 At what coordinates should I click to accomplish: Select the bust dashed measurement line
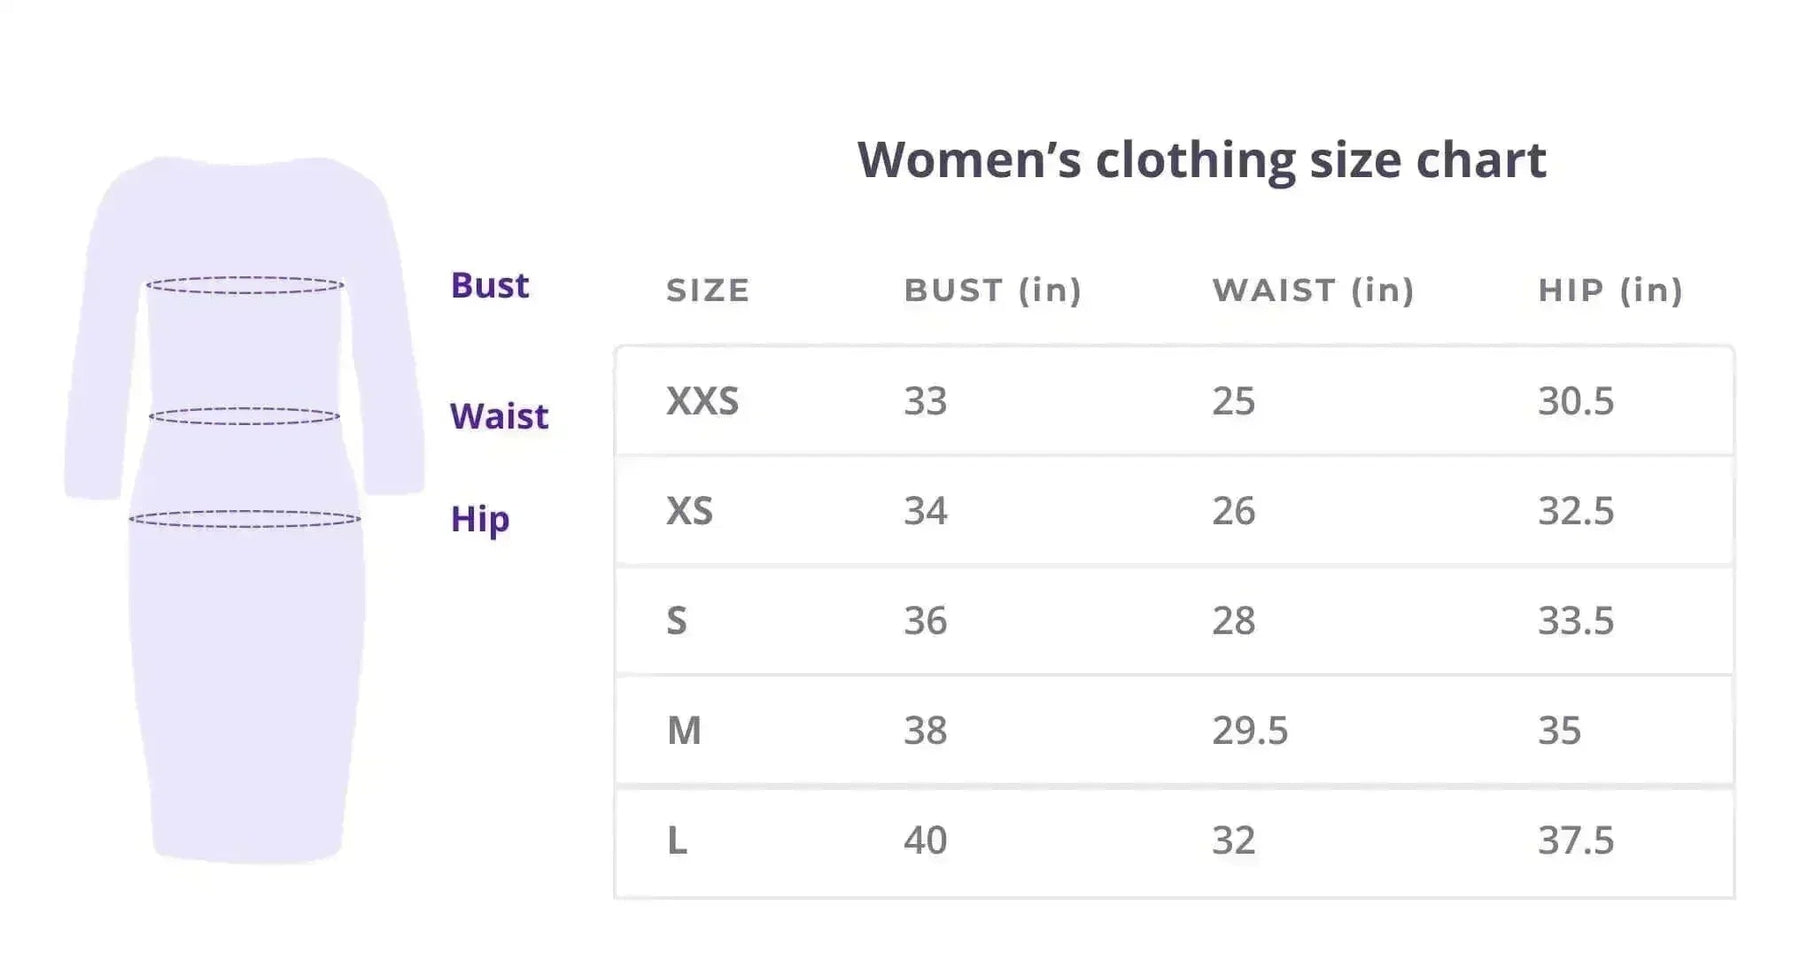(x=245, y=286)
